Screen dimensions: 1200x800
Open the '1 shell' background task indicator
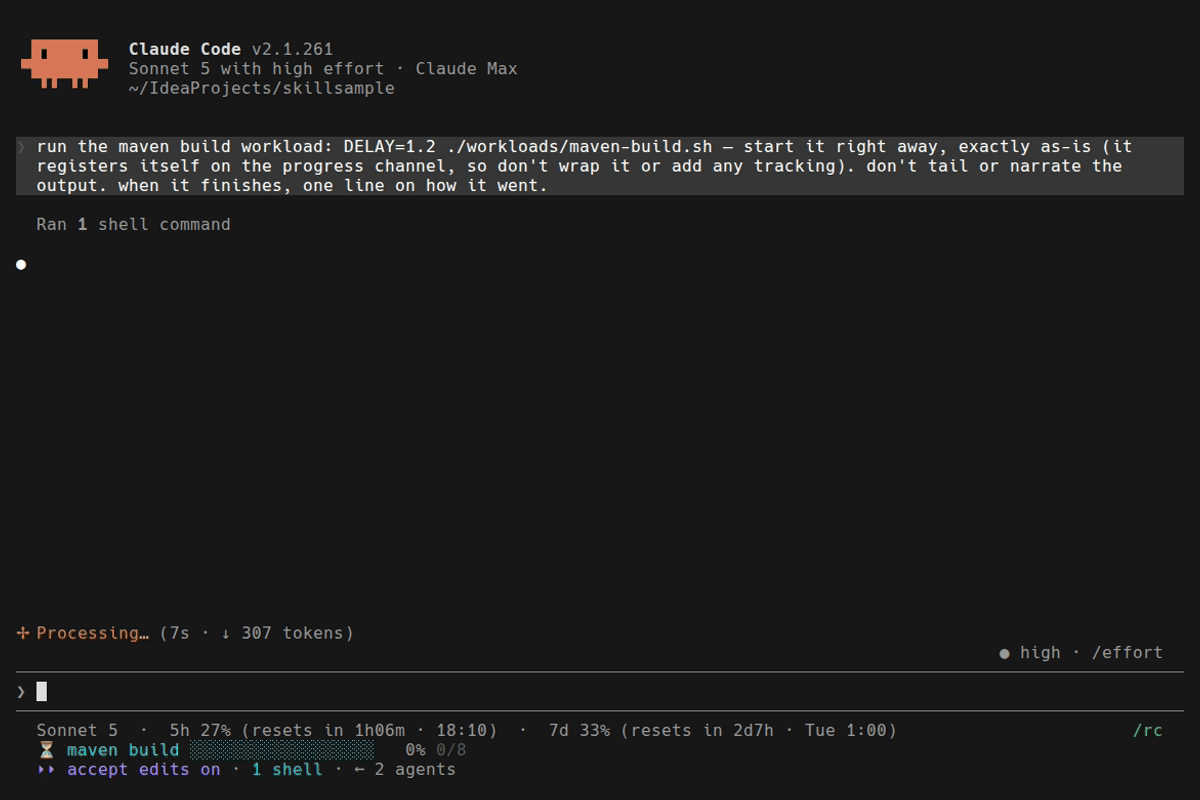[287, 770]
